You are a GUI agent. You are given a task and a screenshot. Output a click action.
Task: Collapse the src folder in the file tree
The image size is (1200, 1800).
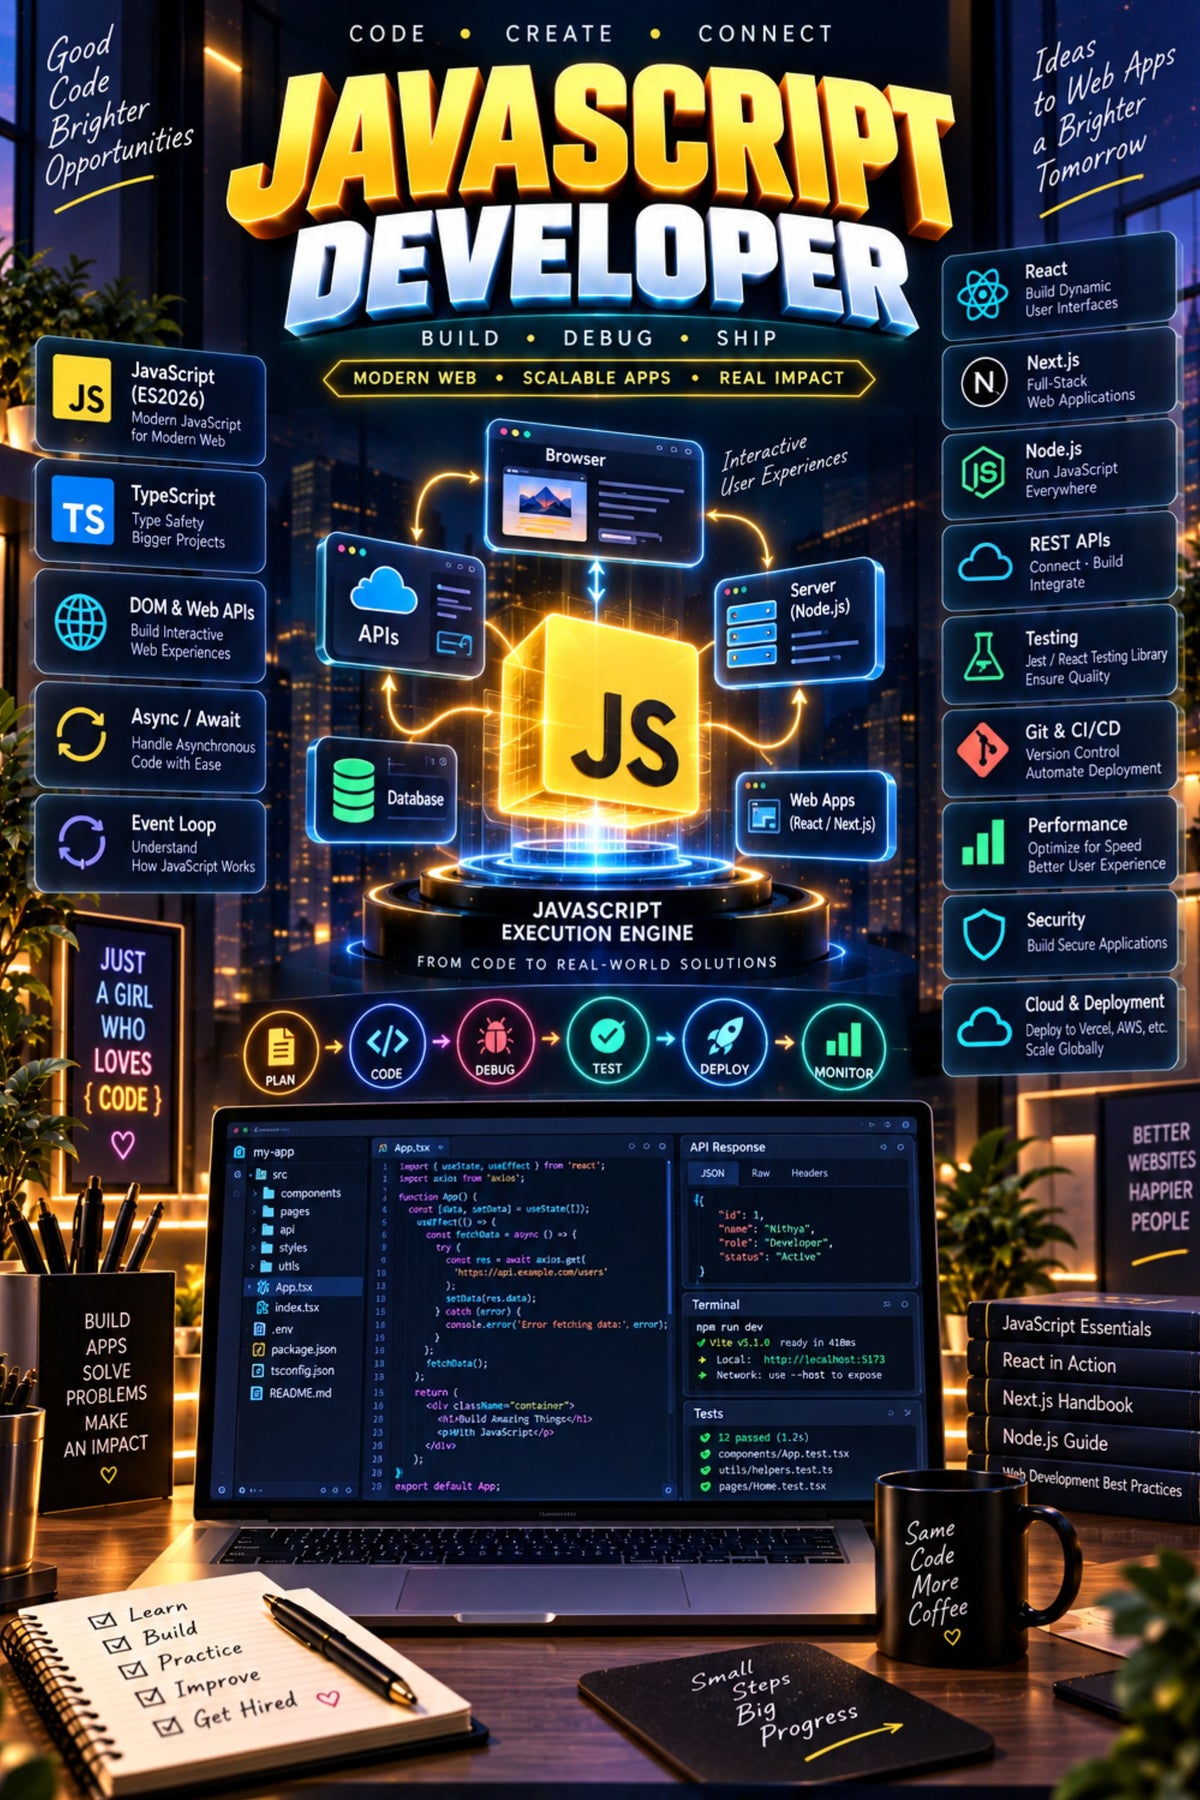click(249, 1174)
